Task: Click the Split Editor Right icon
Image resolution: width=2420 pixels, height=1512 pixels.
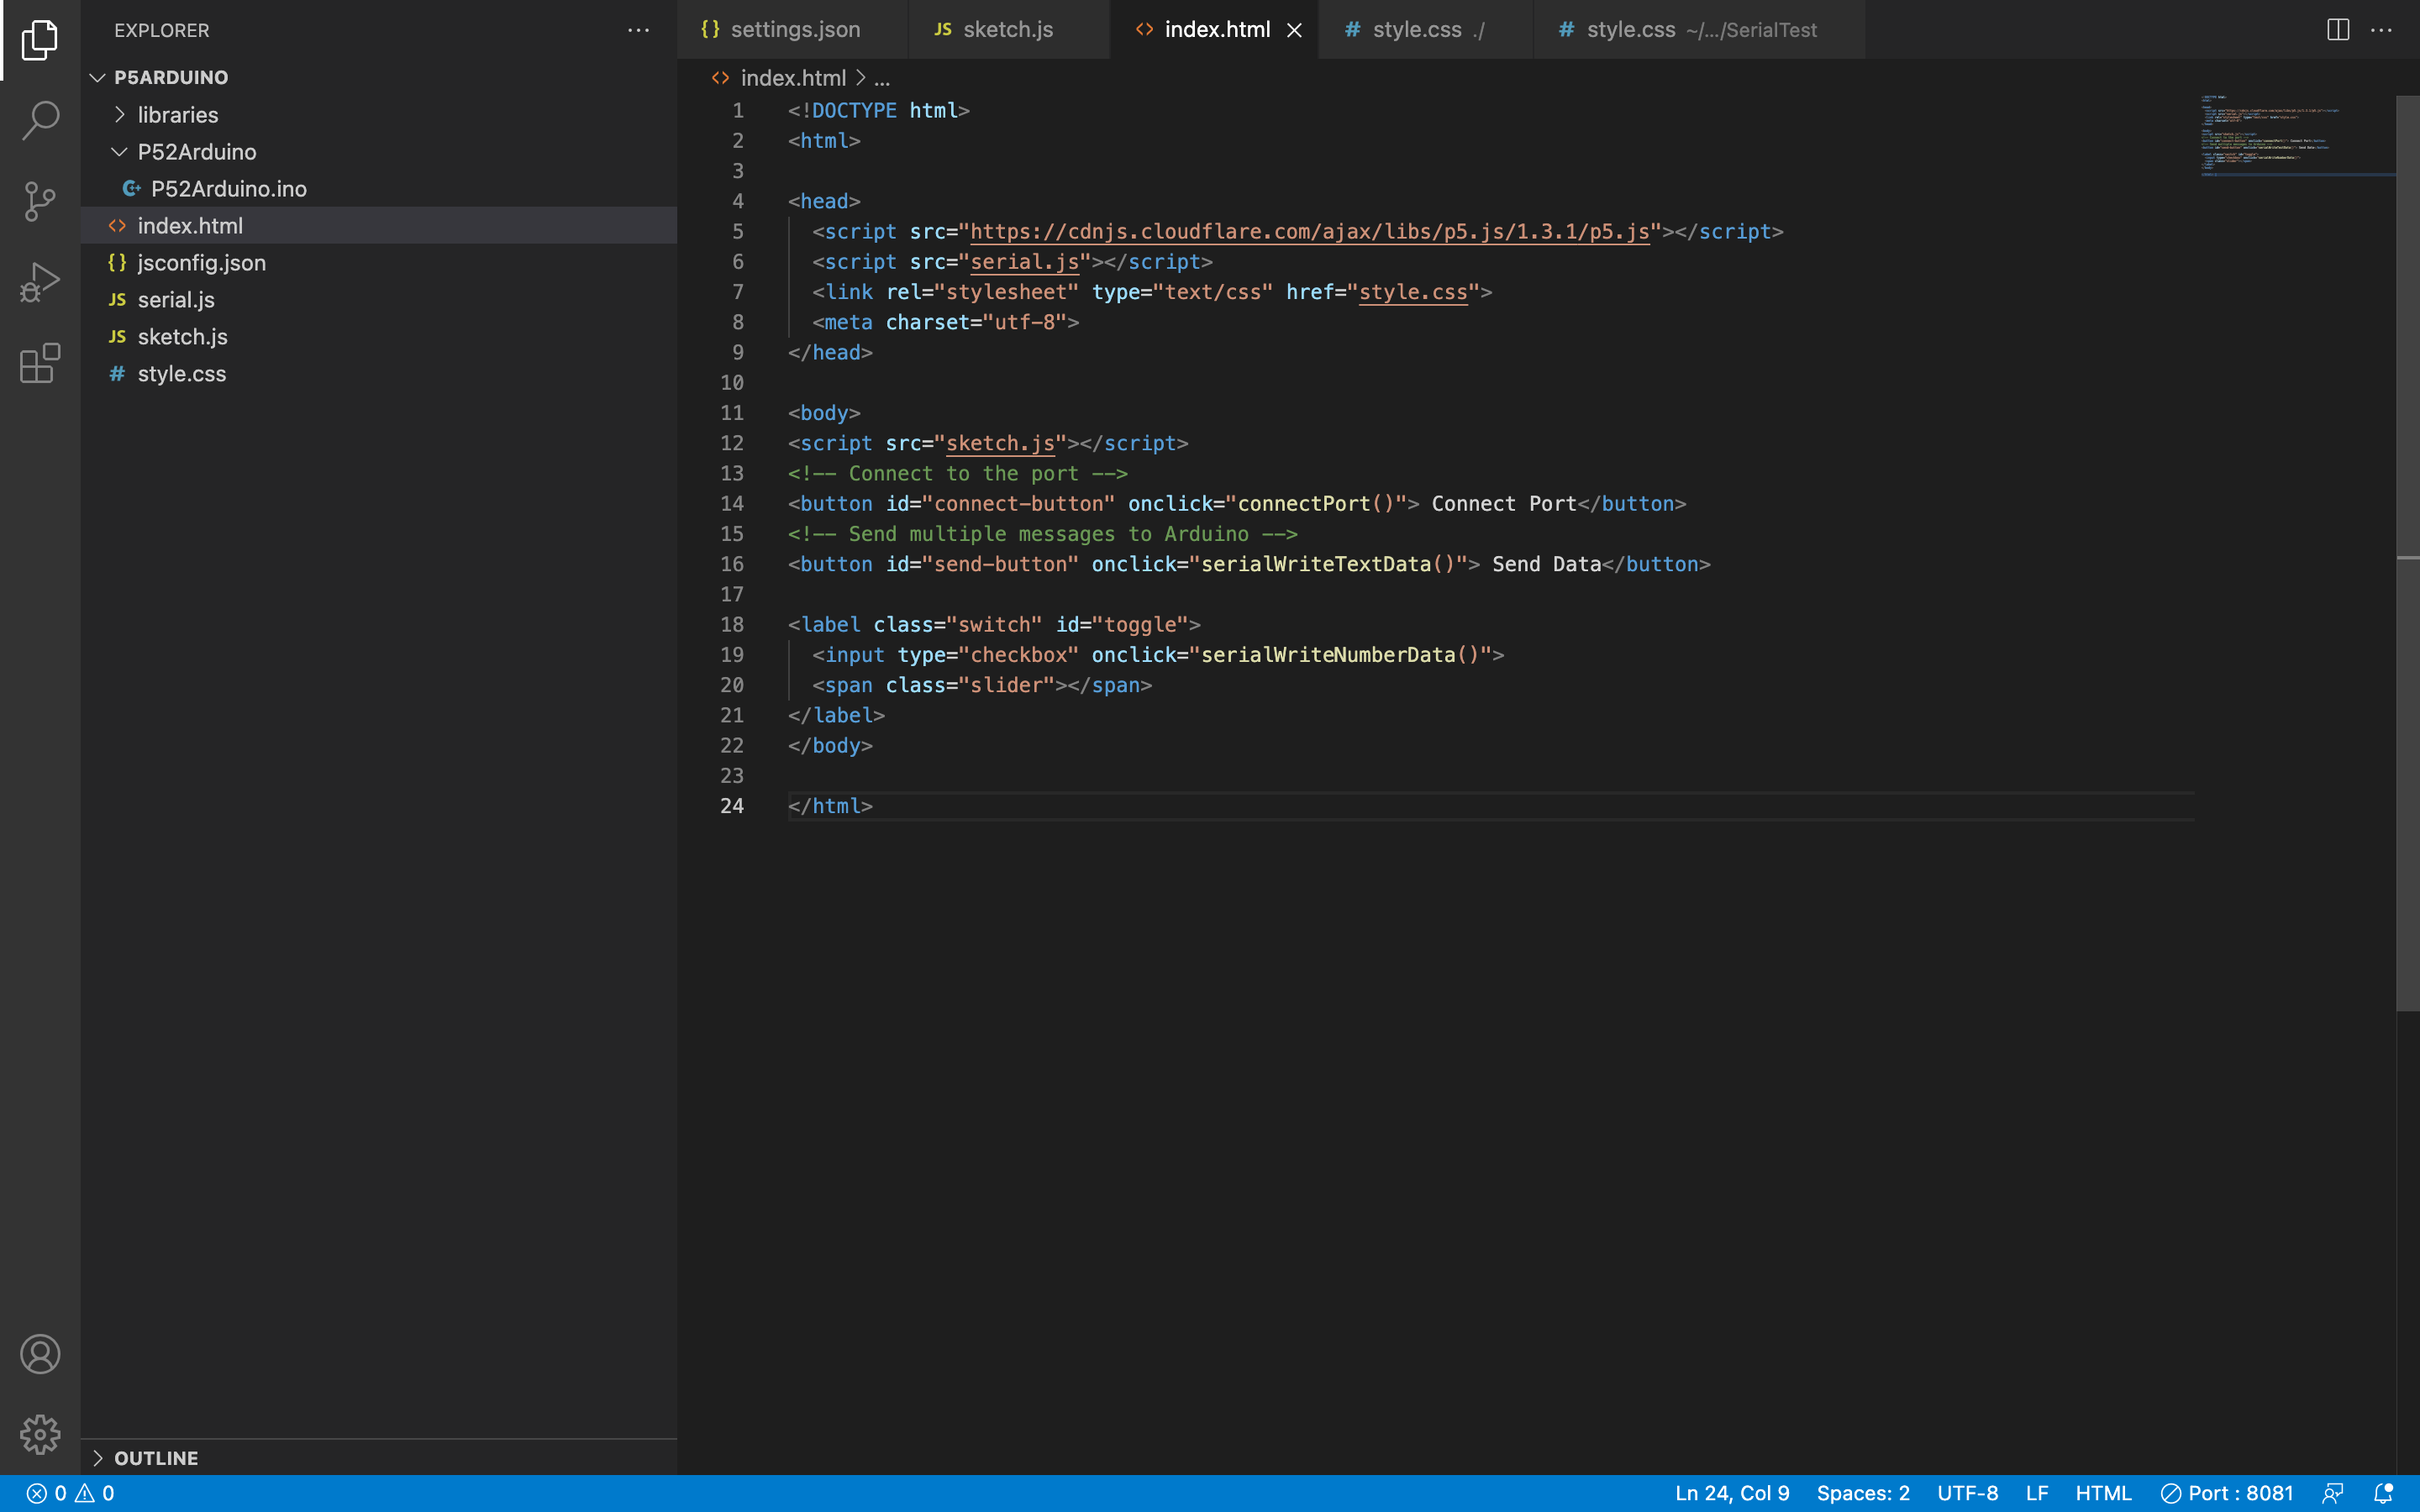Action: [2338, 30]
